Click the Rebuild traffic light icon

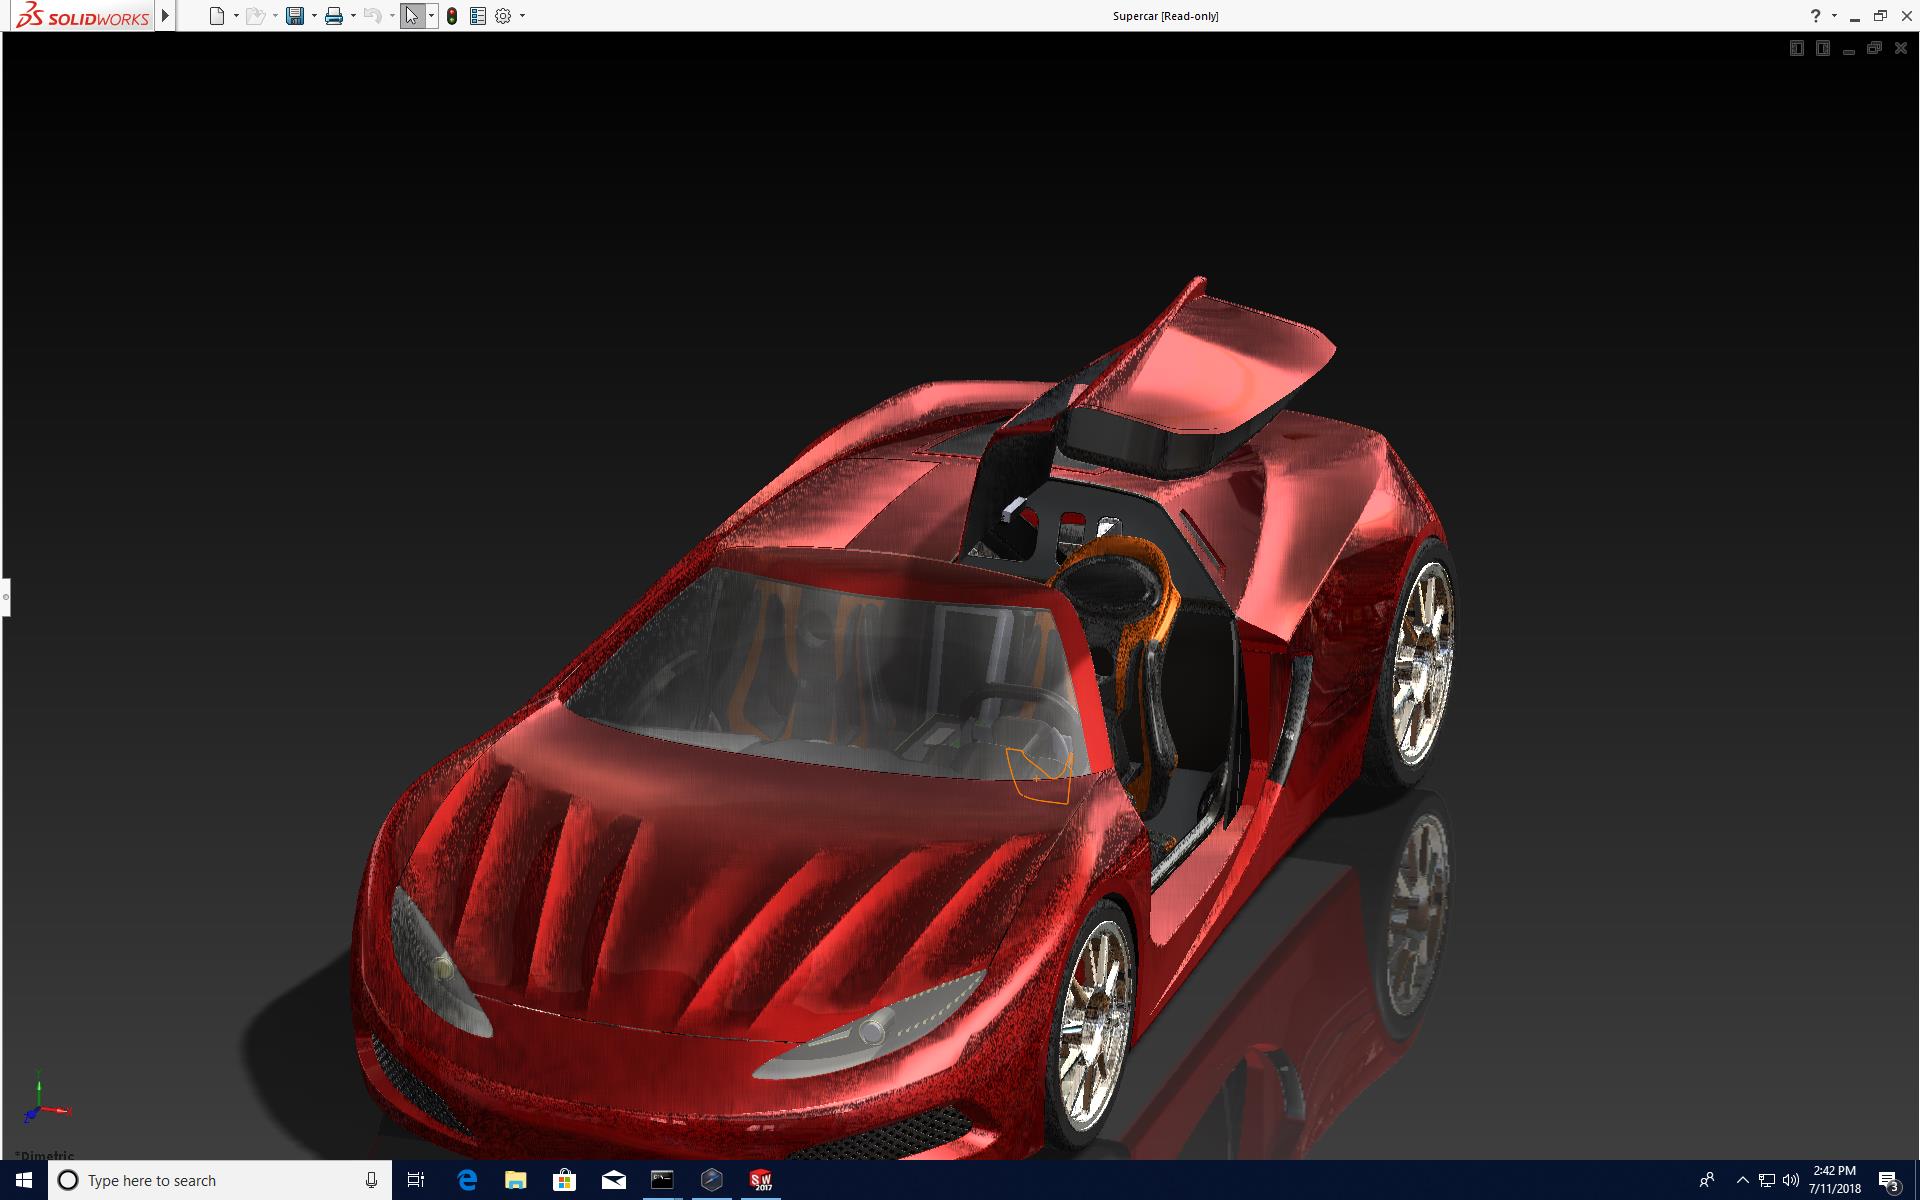[452, 16]
